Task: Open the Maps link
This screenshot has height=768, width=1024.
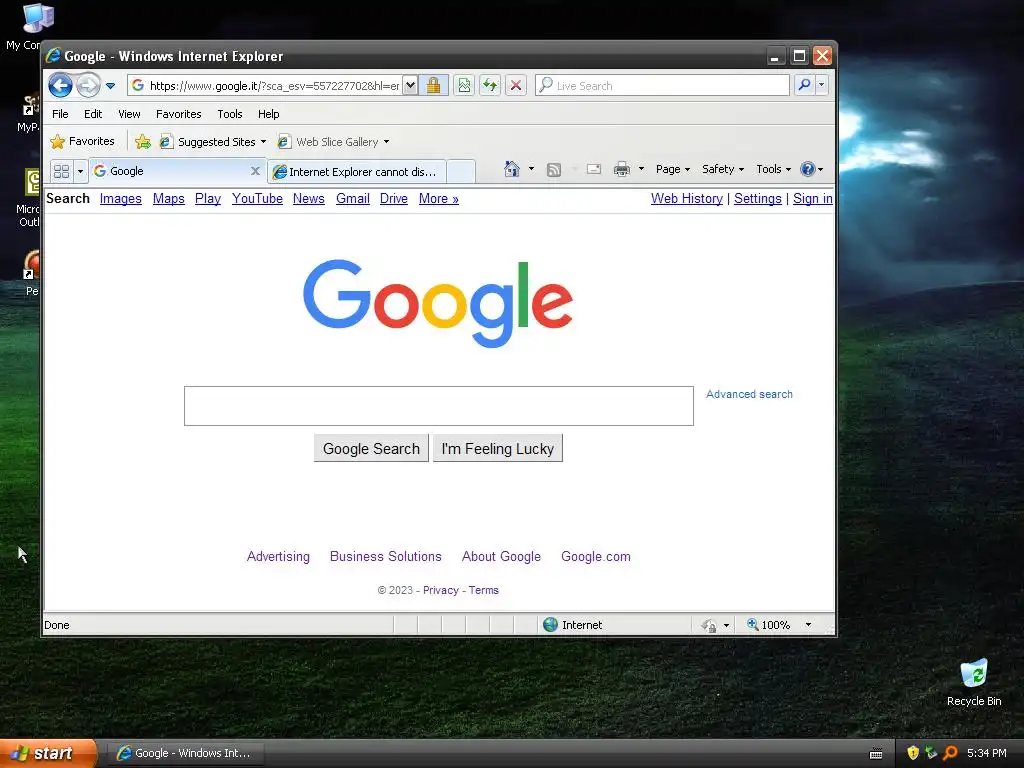Action: (168, 199)
